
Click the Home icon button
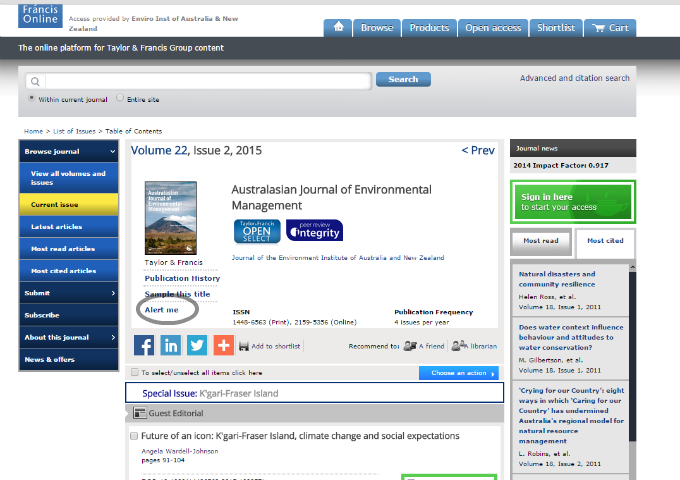340,28
